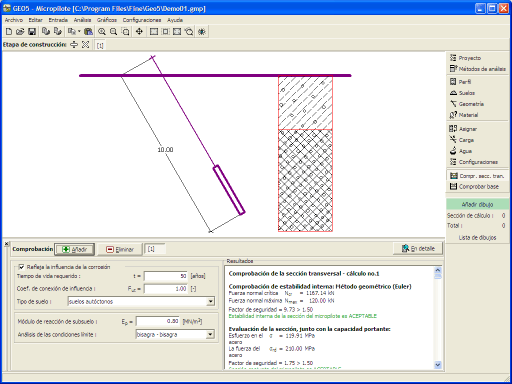Open the Suelos input mode
This screenshot has height=384, width=512.
(x=477, y=93)
